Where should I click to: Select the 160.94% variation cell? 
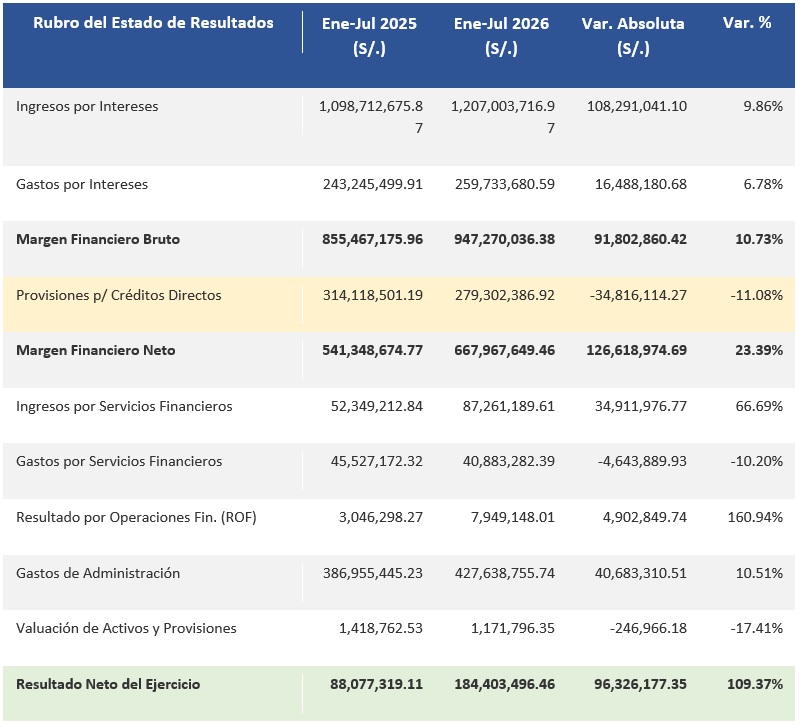(x=755, y=517)
